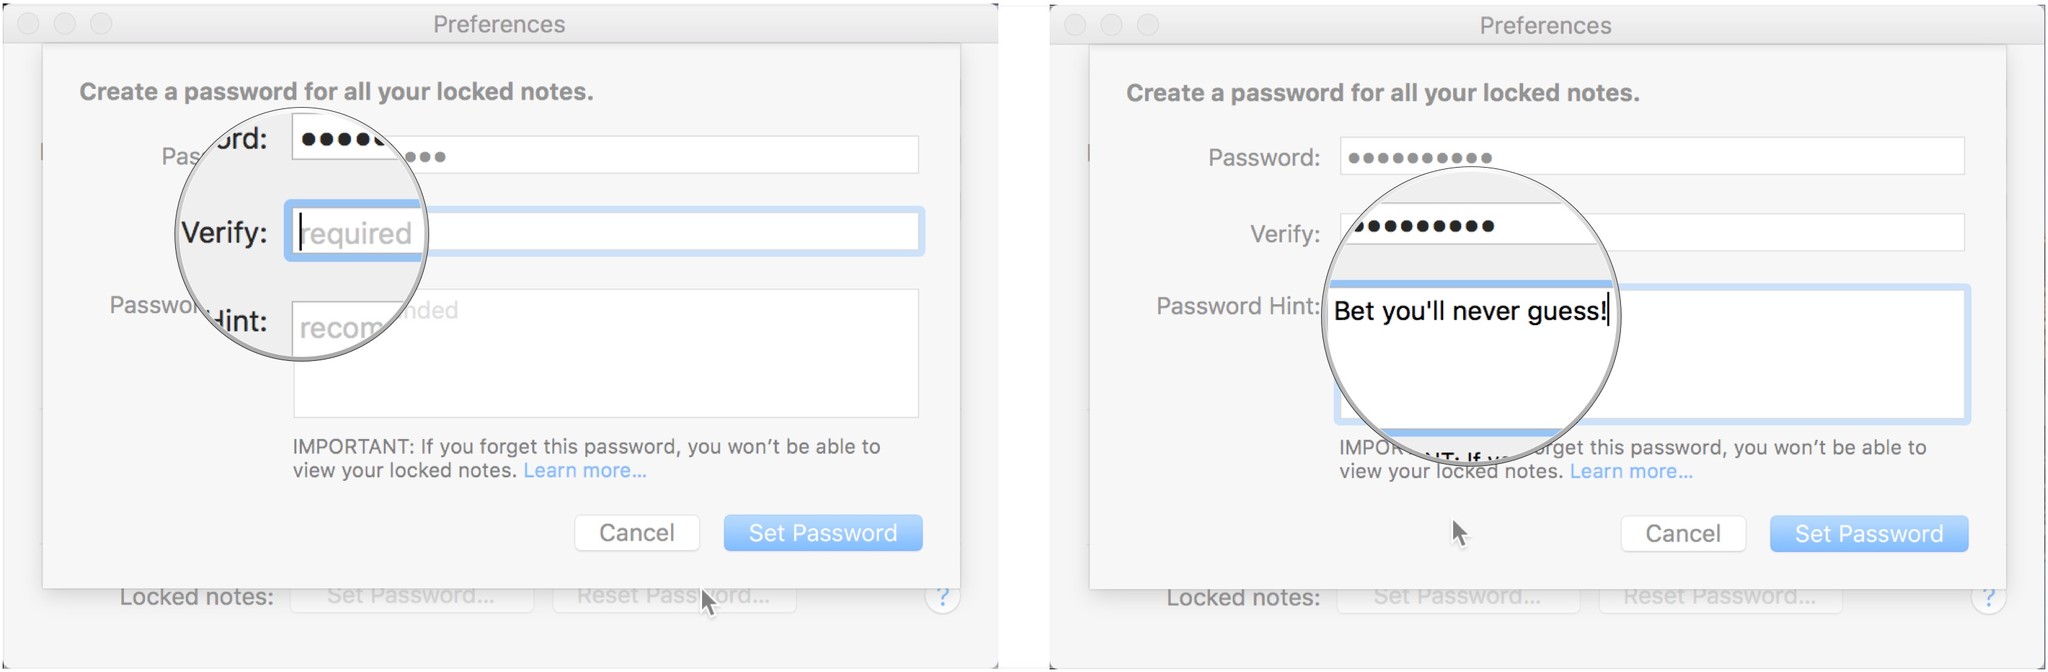Click dimmed 'Set Password…' beside Locked notes, right window
Image resolution: width=2048 pixels, height=672 pixels.
click(x=1457, y=598)
